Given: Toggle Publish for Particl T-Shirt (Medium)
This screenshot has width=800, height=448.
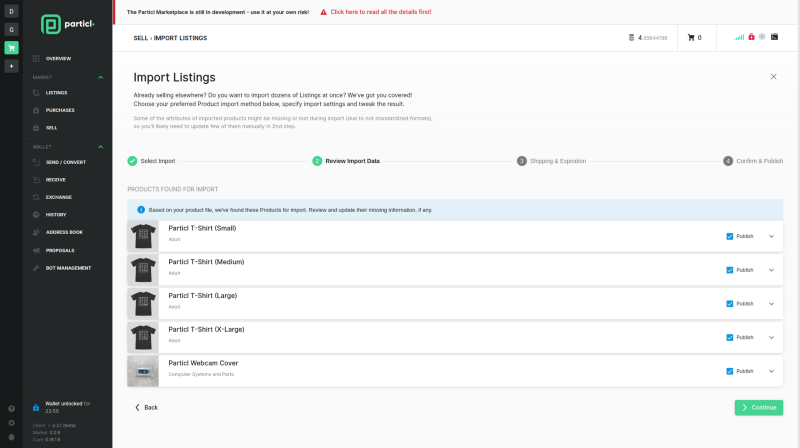Looking at the screenshot, I should tap(730, 270).
